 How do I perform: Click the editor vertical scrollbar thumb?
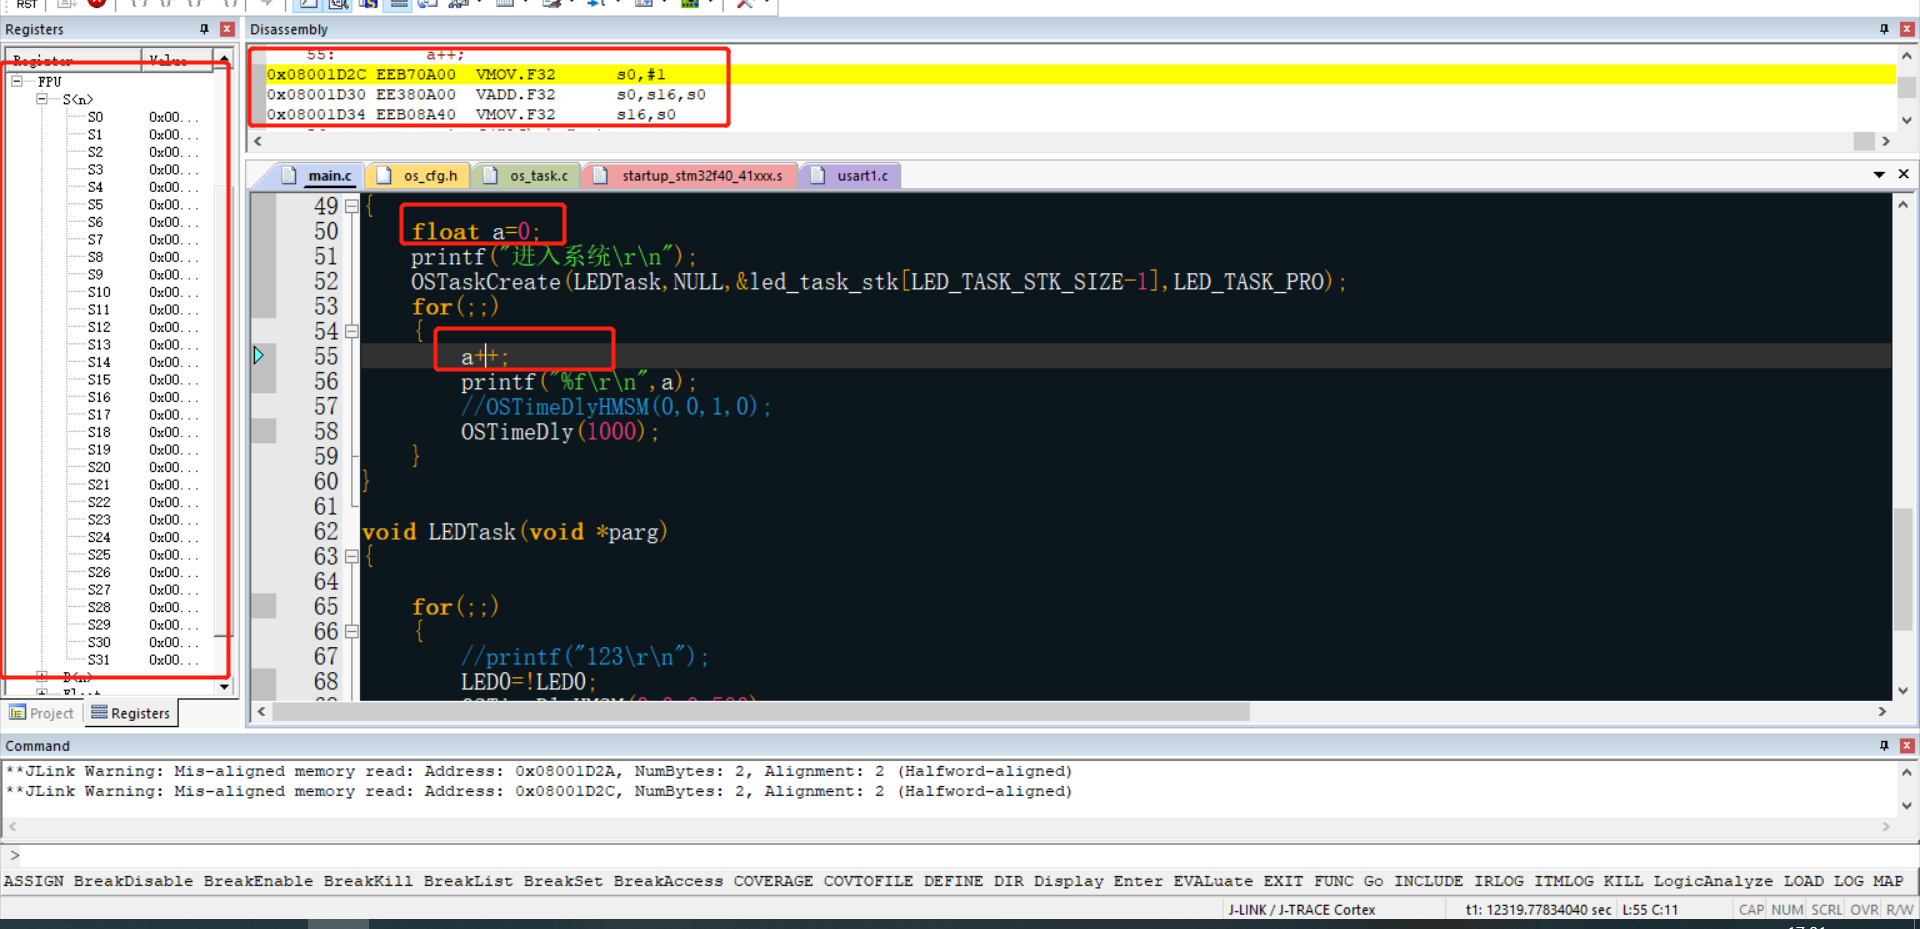1903,570
